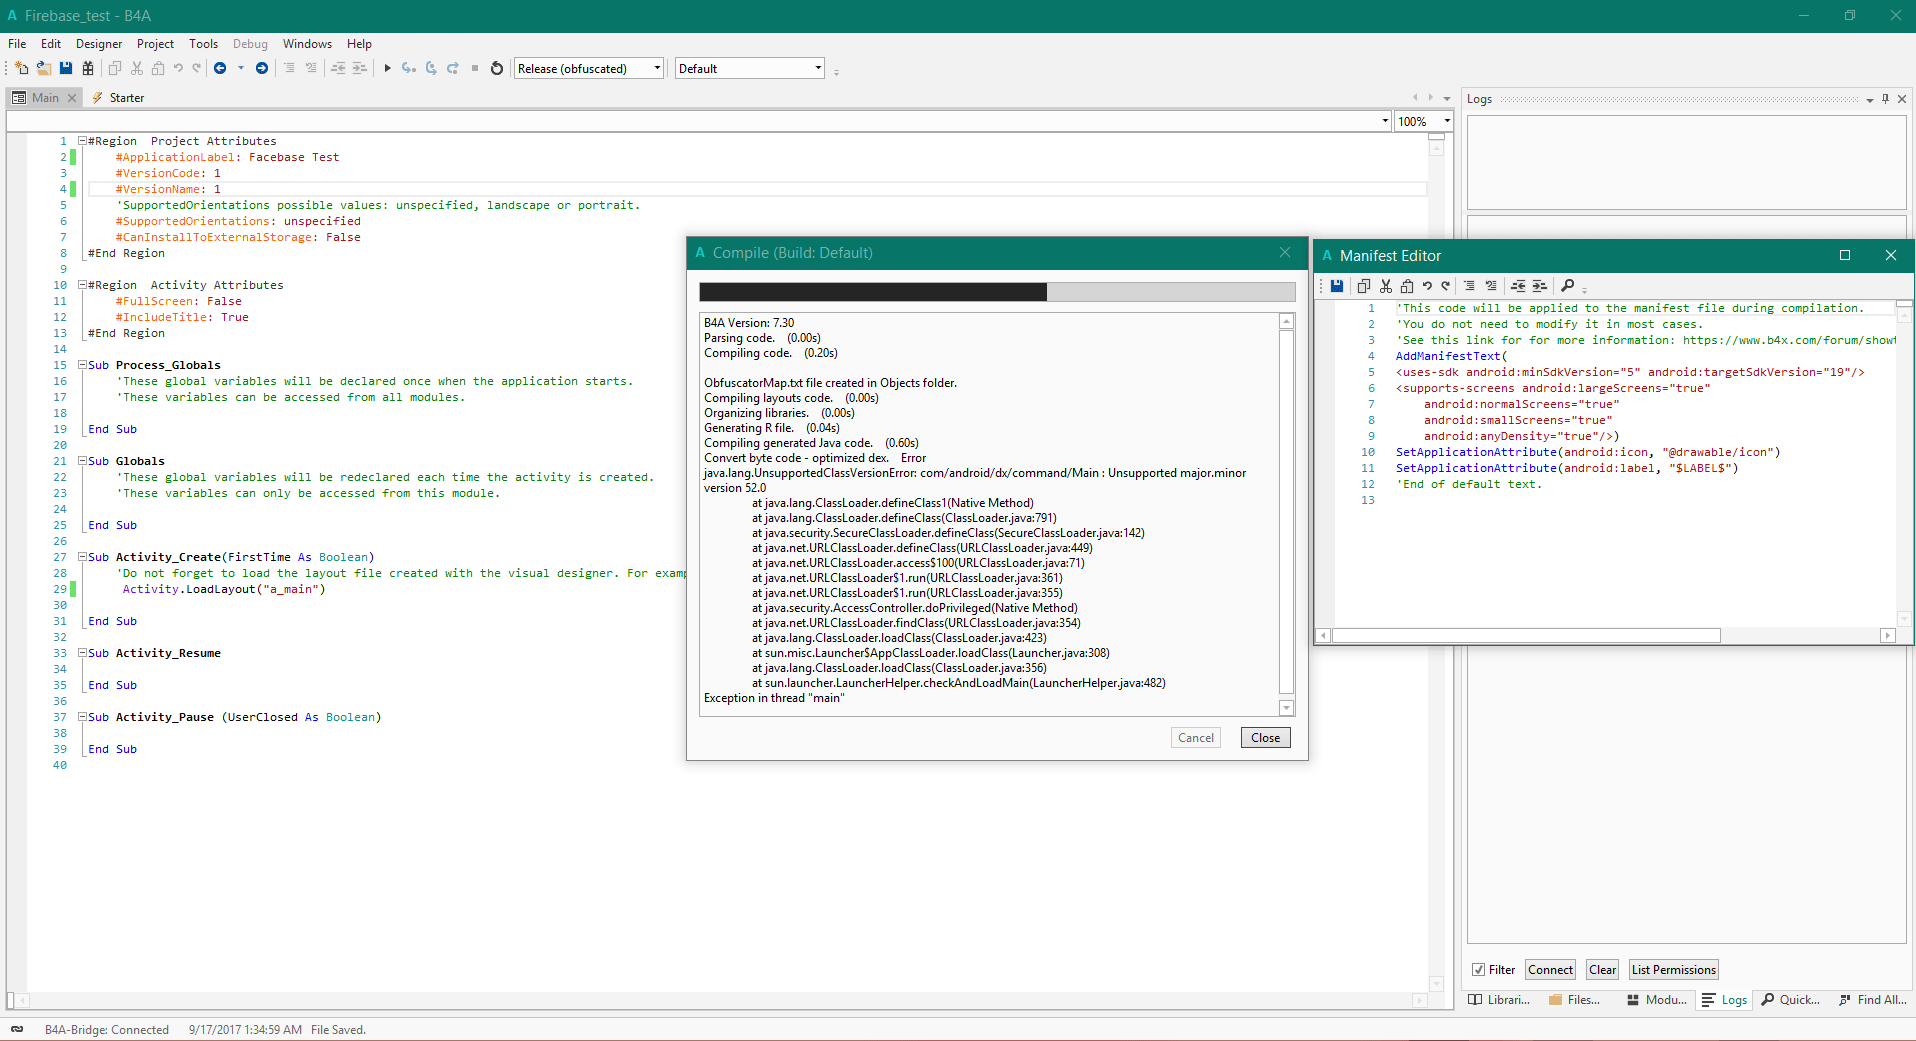Collapse the Project Attributes region
1916x1041 pixels.
(x=82, y=141)
